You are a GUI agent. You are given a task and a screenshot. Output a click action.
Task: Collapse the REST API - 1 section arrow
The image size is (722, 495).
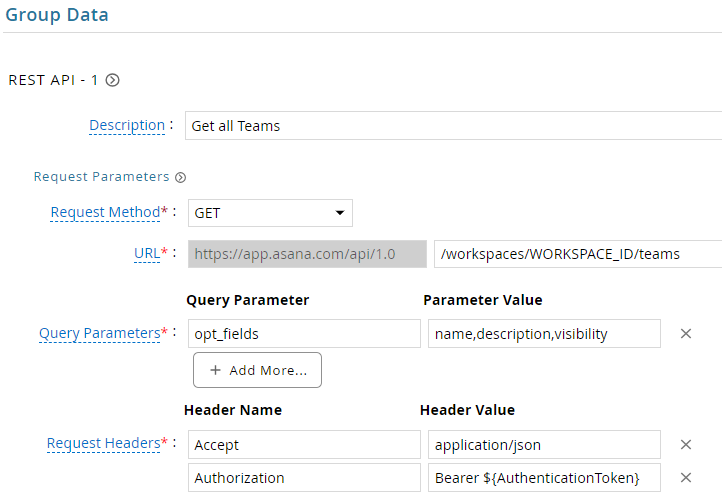[112, 80]
